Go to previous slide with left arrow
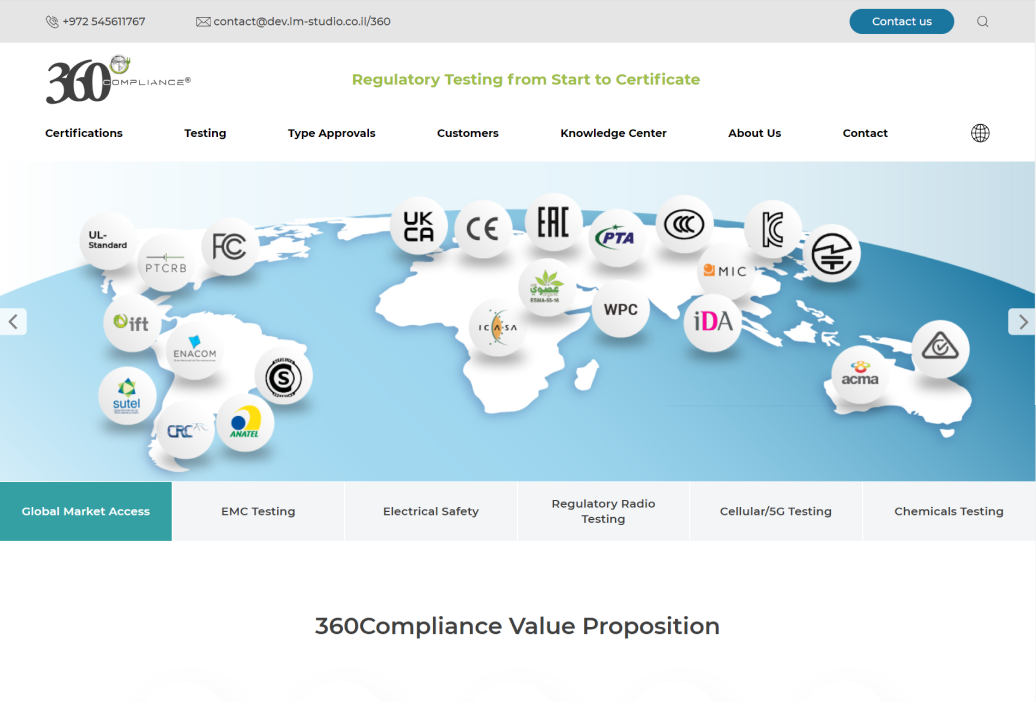1036x702 pixels. pos(13,322)
